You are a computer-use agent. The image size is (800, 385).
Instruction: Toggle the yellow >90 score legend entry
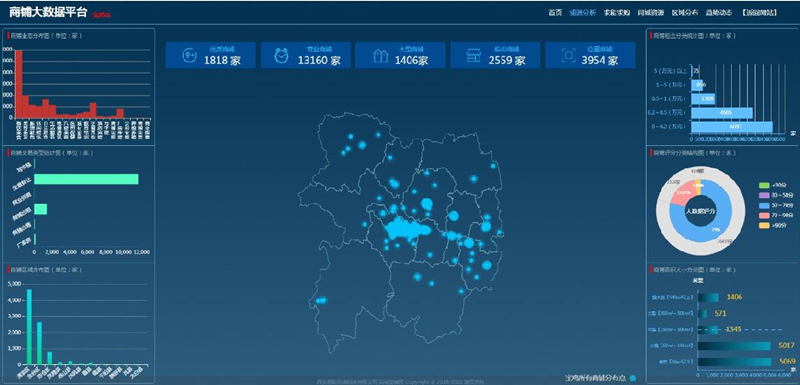click(773, 225)
